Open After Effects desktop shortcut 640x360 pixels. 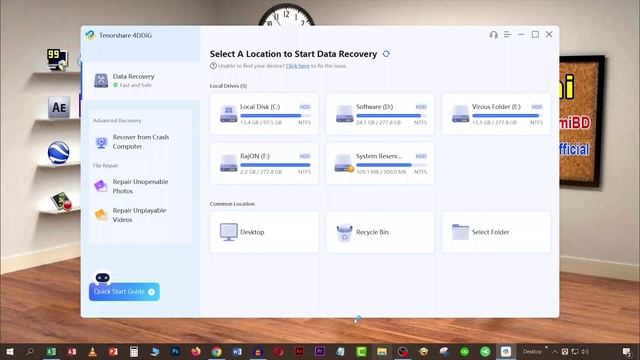pyautogui.click(x=59, y=107)
